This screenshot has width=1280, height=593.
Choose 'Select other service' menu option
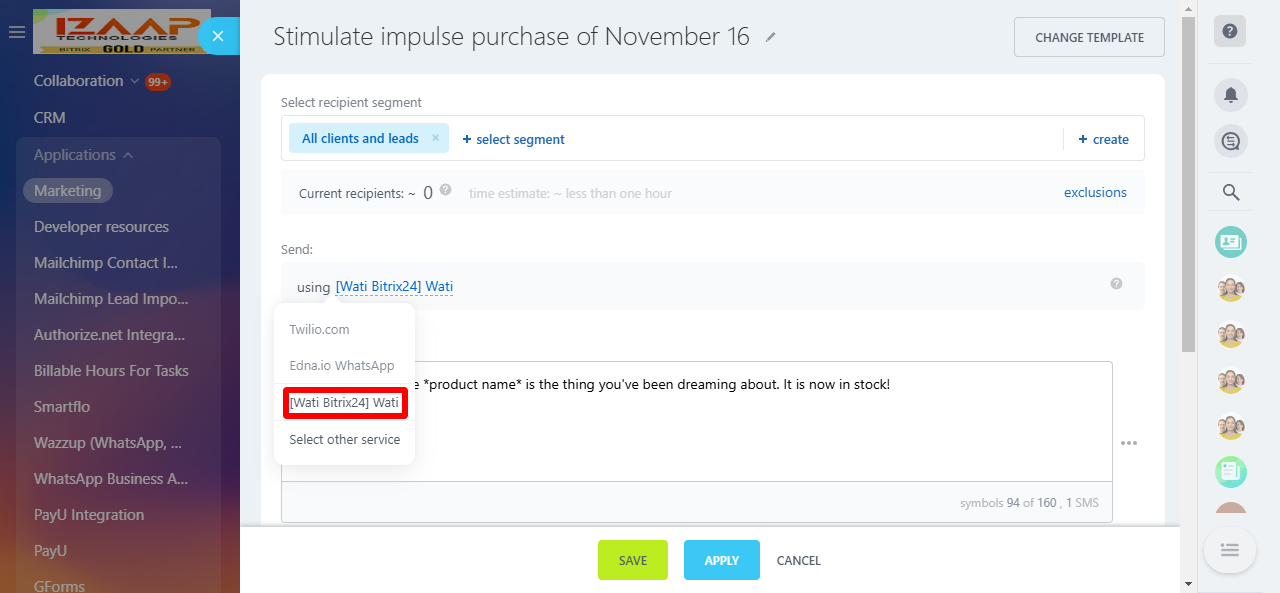point(344,439)
